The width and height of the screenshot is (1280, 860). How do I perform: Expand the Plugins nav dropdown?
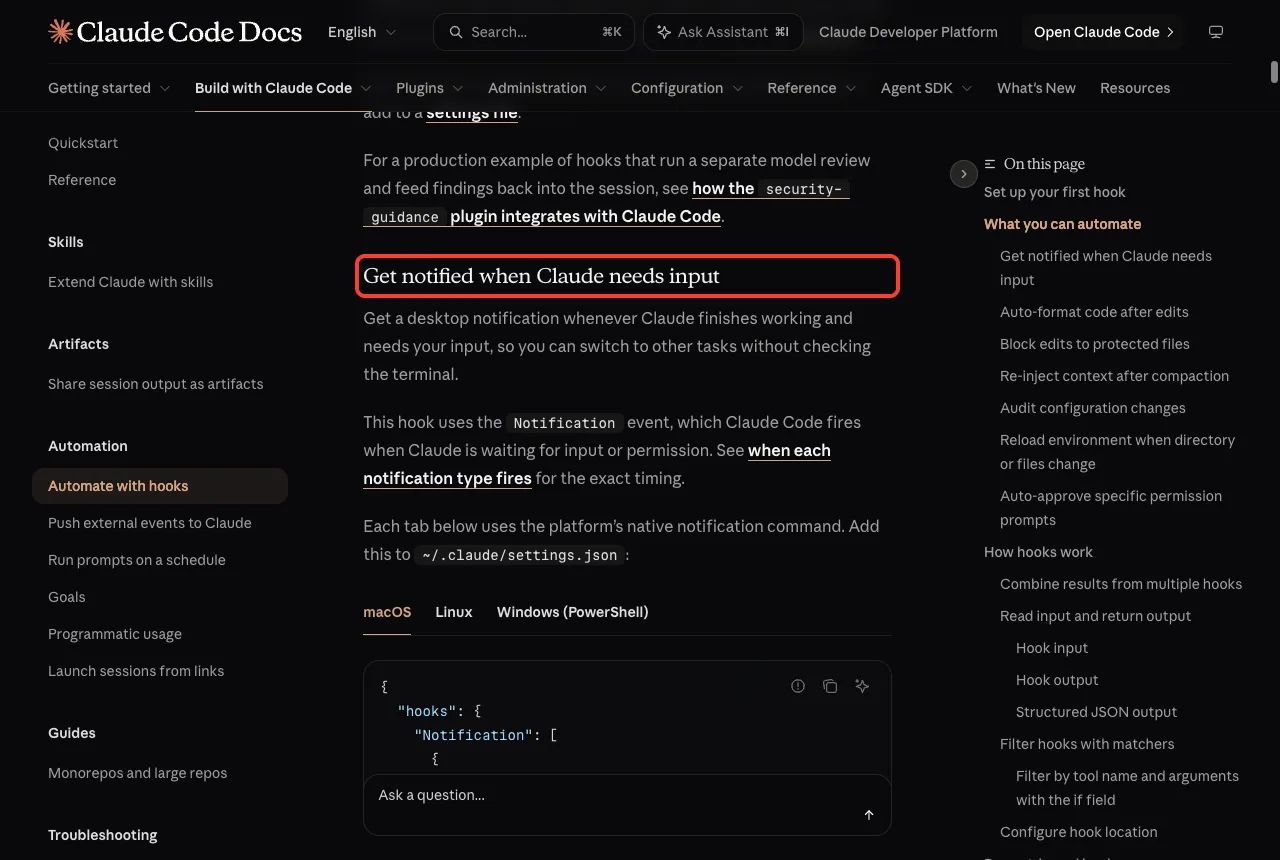(430, 88)
